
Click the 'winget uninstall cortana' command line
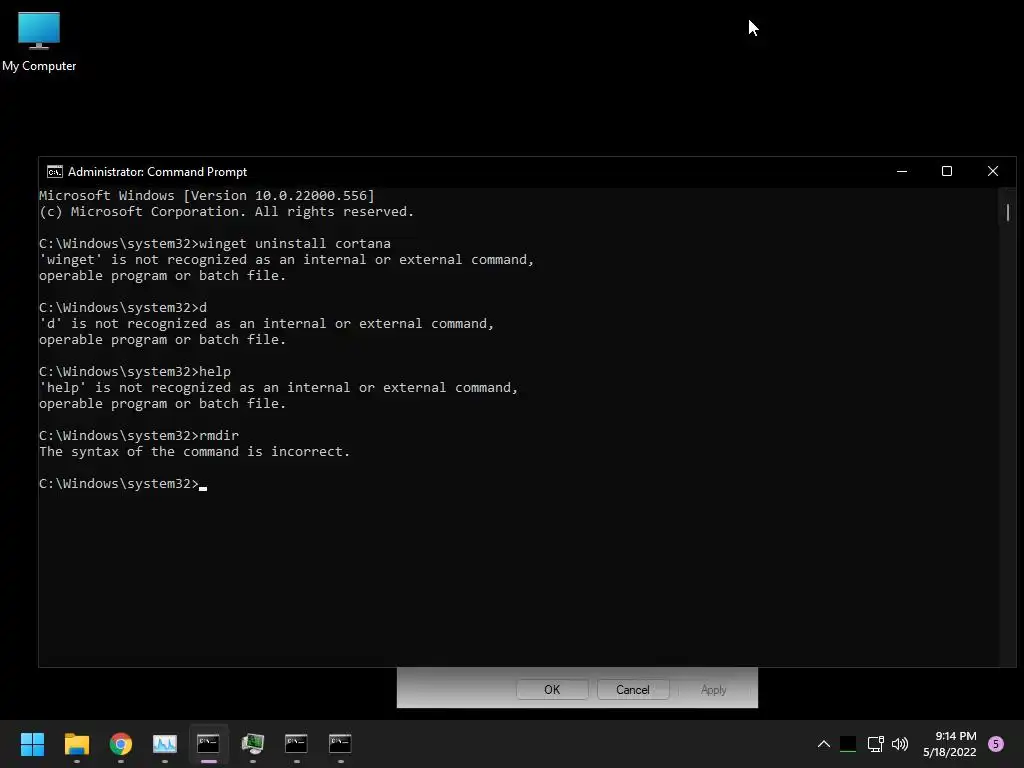point(215,244)
